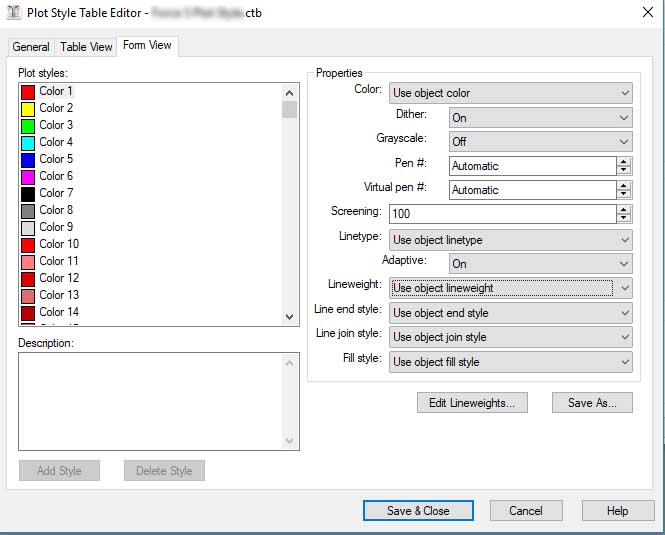Click the Plot Style Table Editor title icon
This screenshot has height=535, width=665.
click(13, 13)
